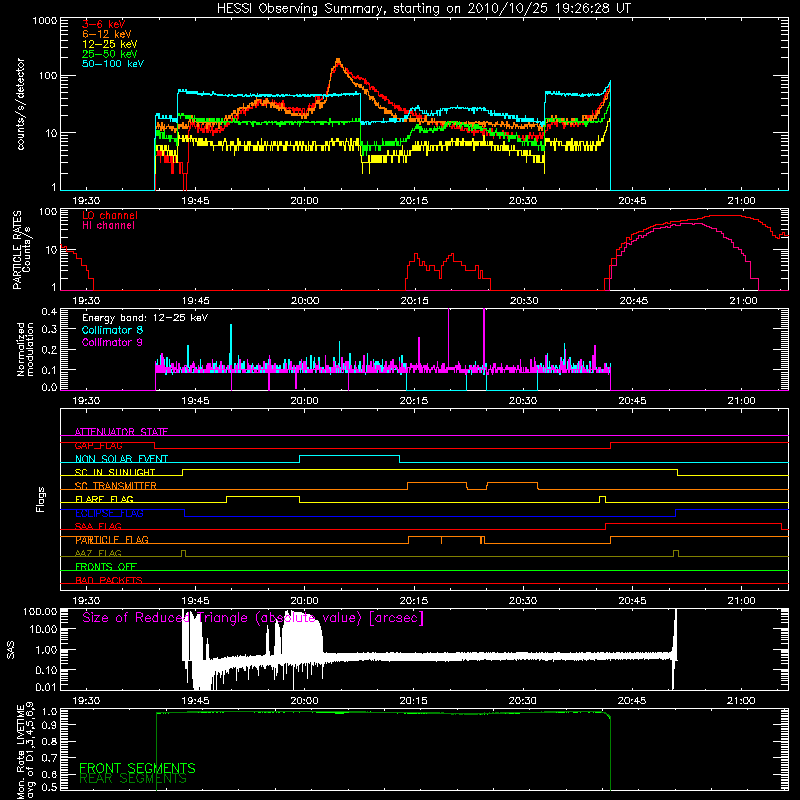Viewport: 800px width, 800px height.
Task: Click the 20:30 tick label under flags panel
Action: point(523,601)
